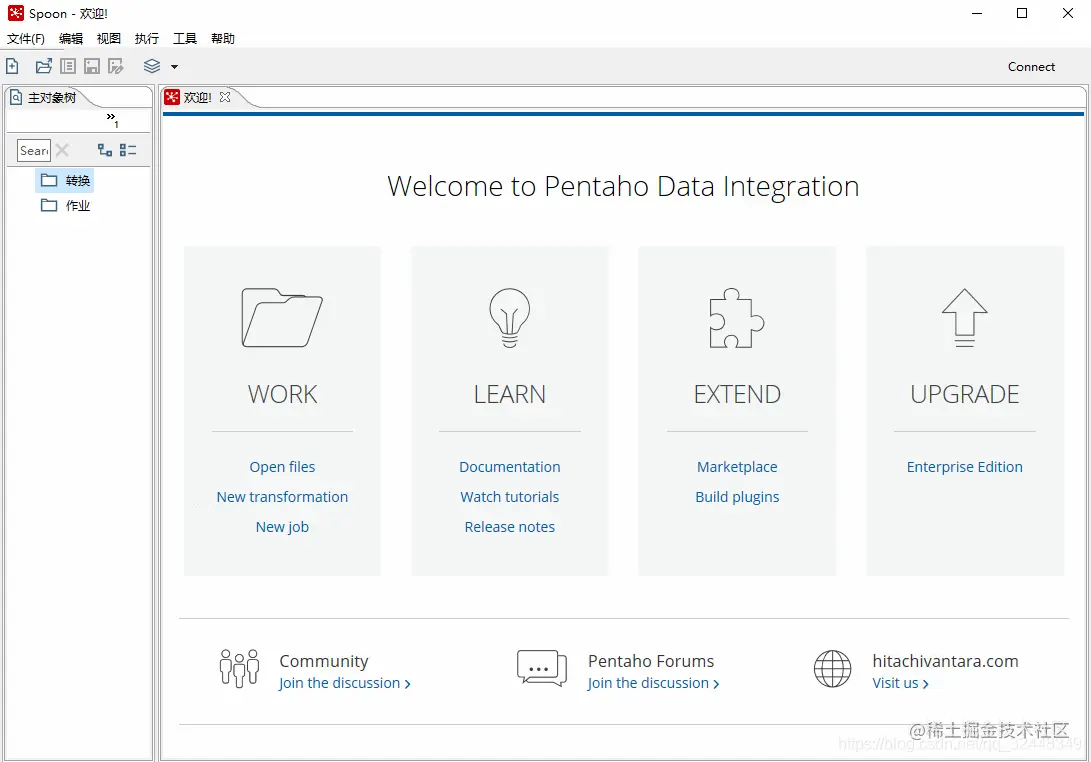Screen dimensions: 1091x762
Task: Click the New transformation link
Action: [282, 497]
